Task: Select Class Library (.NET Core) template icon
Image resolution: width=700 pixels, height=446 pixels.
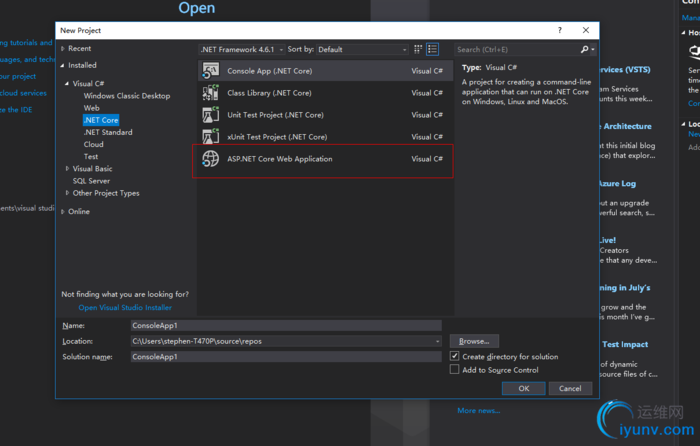Action: [210, 93]
